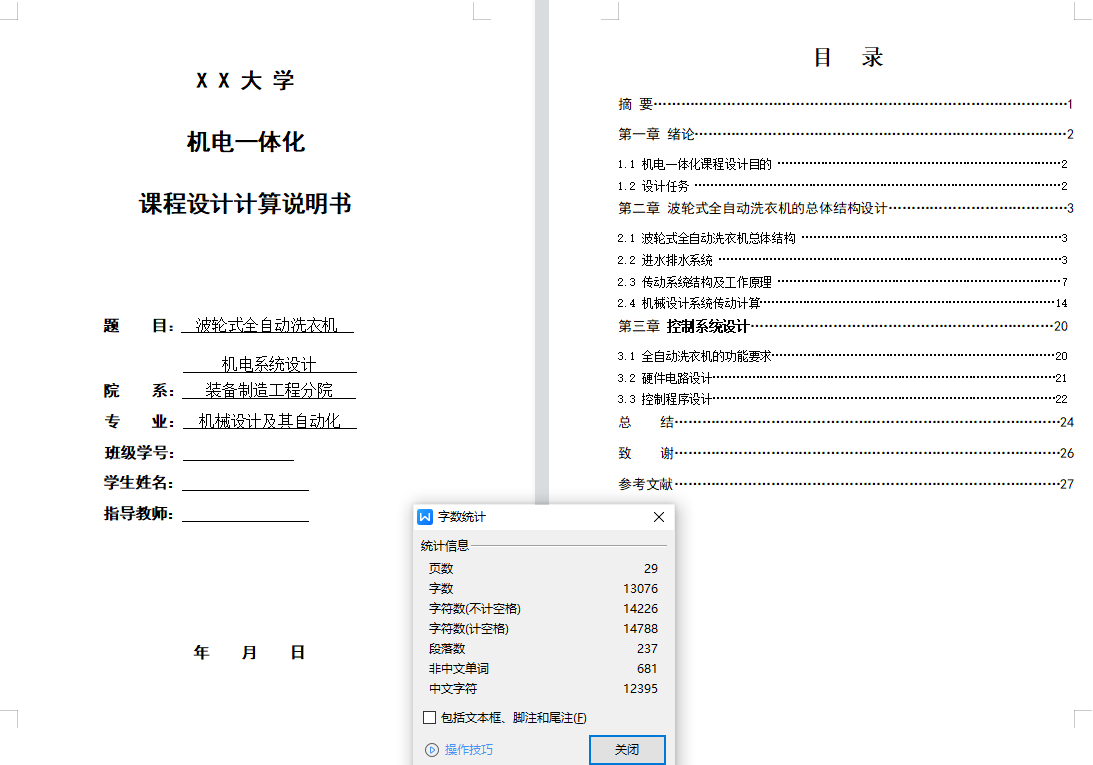Click the 波轮式全自动洗衣机 title field
The width and height of the screenshot is (1093, 765).
coord(267,325)
